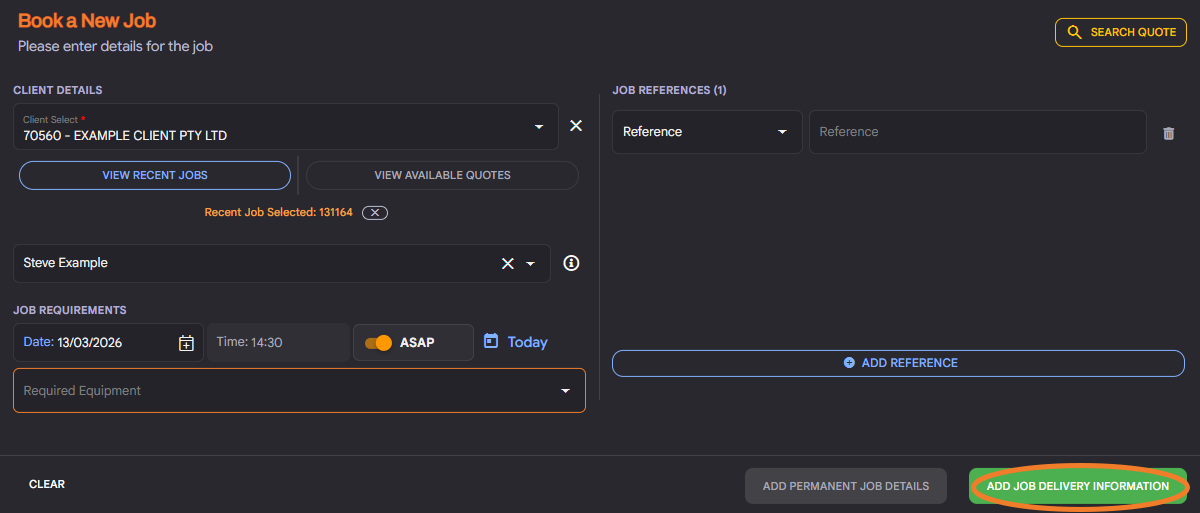
Task: Click the Search Quote button
Action: tap(1121, 32)
